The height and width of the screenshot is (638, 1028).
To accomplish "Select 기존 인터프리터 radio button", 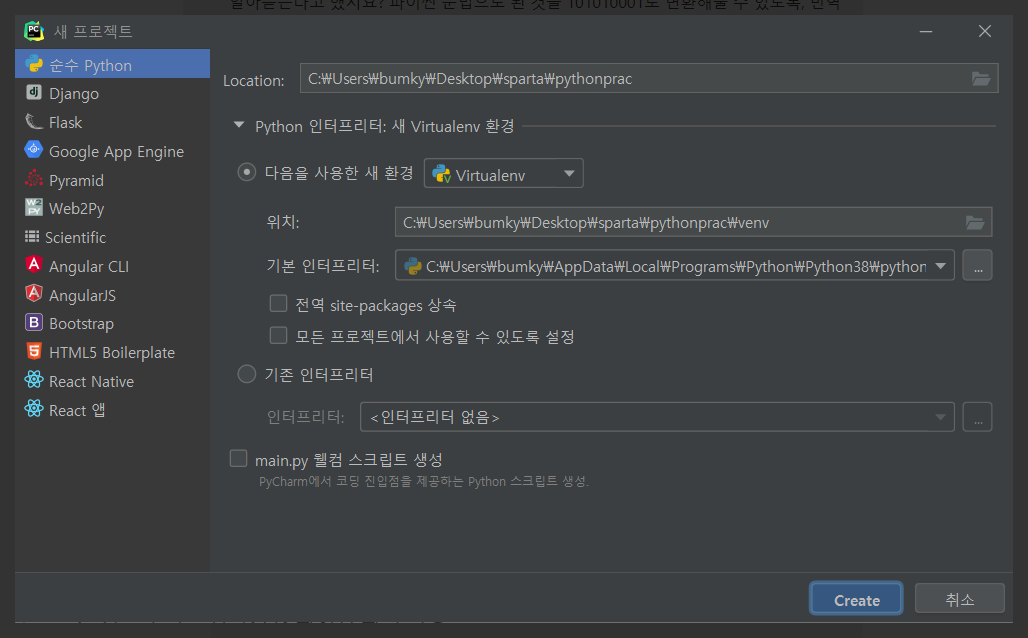I will click(247, 374).
